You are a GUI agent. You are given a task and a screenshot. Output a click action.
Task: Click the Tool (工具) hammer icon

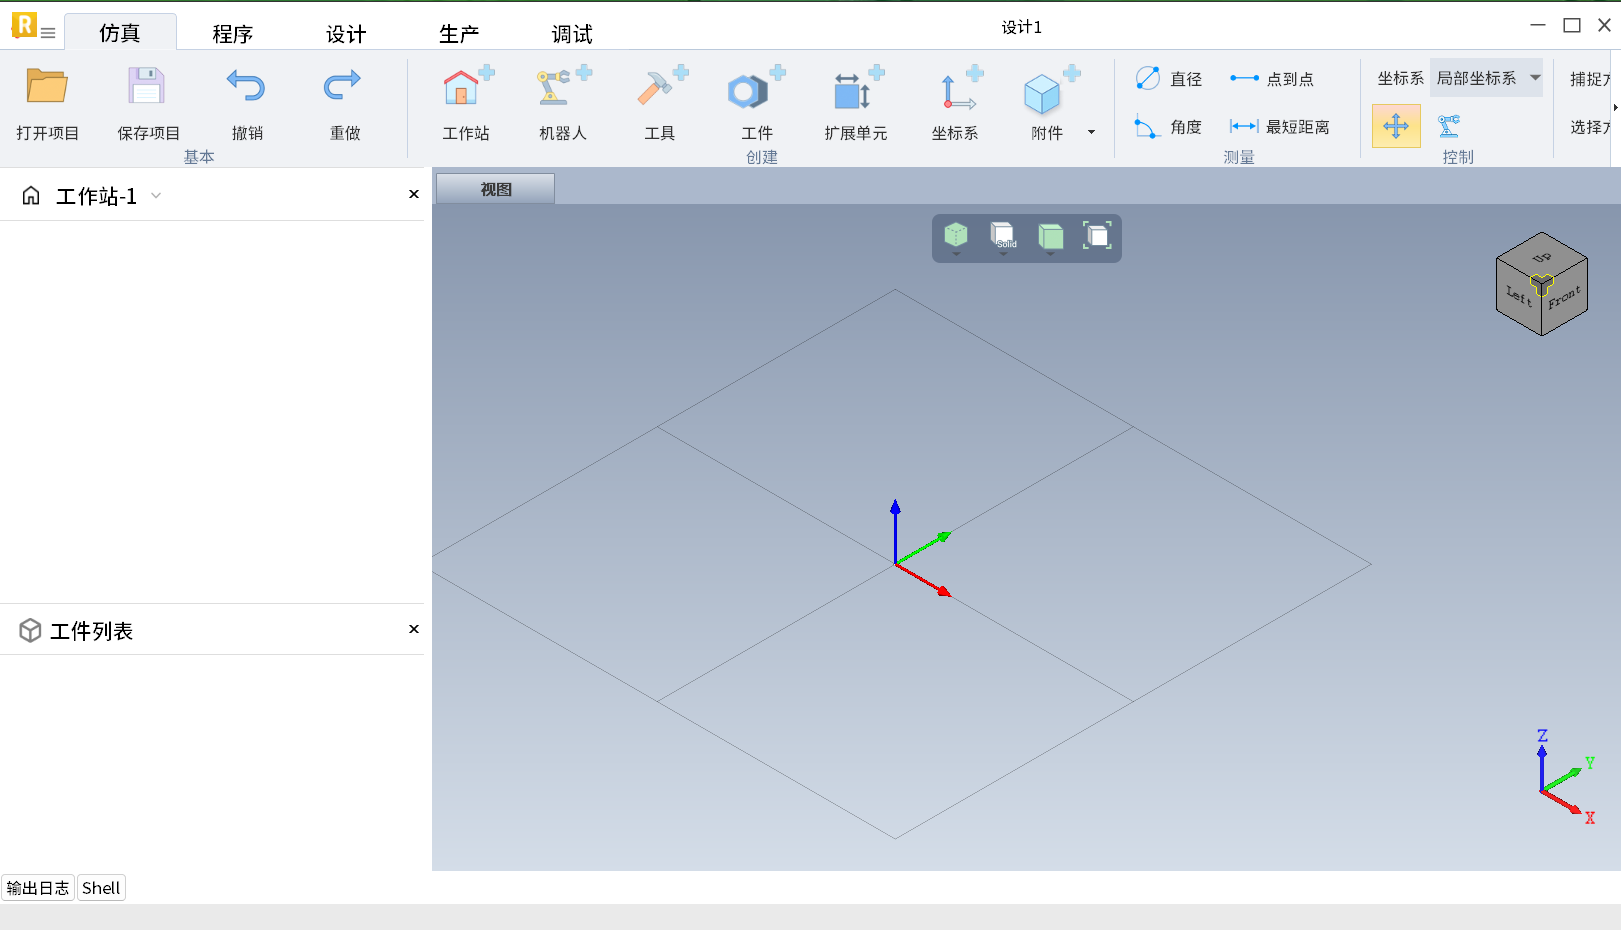659,90
